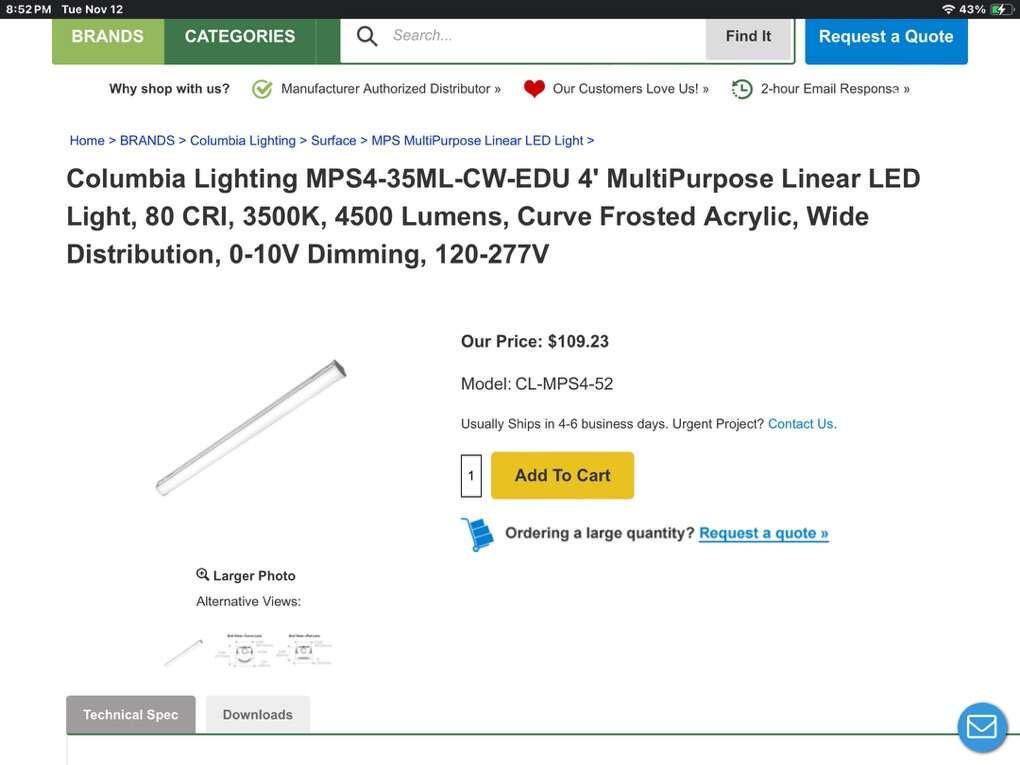
Task: Click the quantity input field
Action: [x=471, y=475]
